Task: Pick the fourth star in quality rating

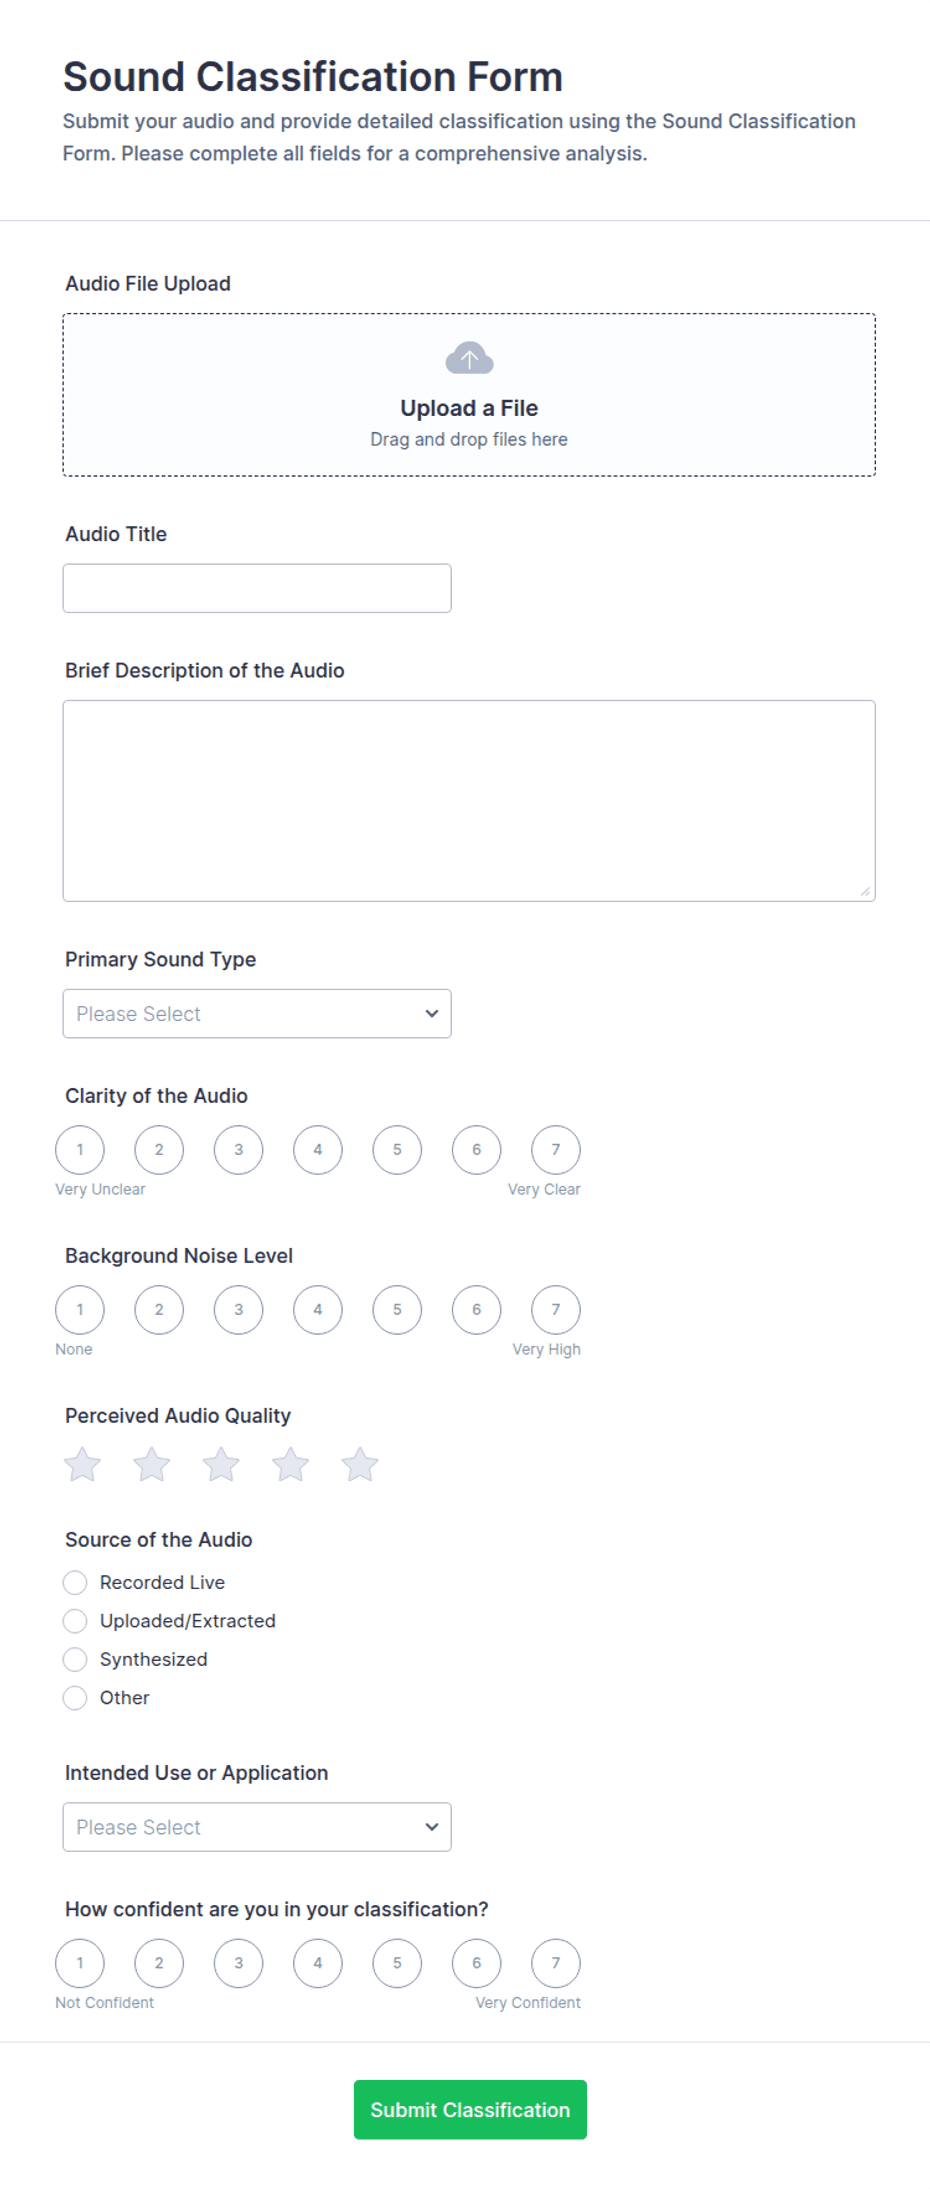Action: coord(291,1464)
